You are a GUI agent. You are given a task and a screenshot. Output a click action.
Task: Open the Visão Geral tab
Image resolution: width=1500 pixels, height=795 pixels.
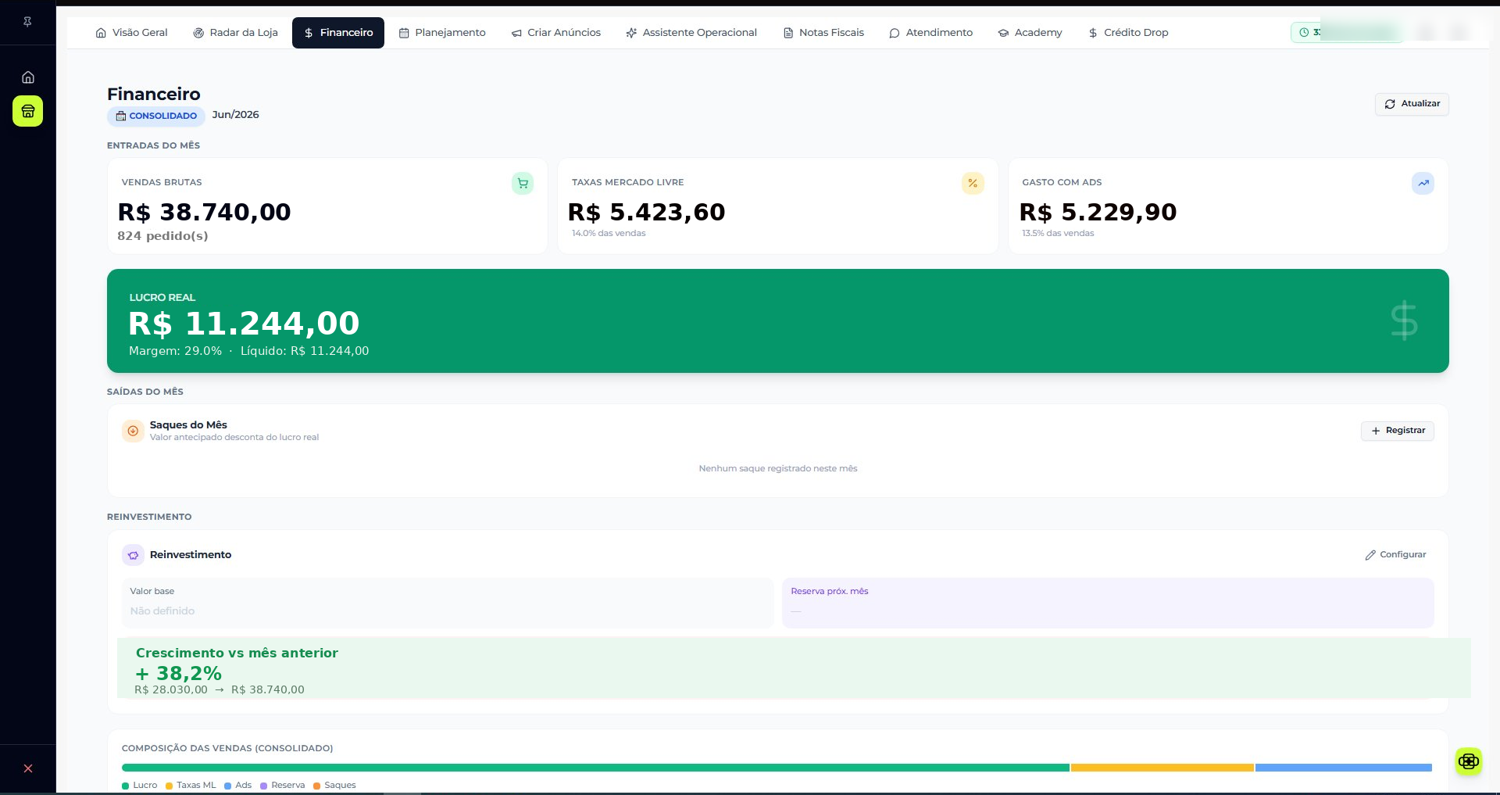point(131,33)
